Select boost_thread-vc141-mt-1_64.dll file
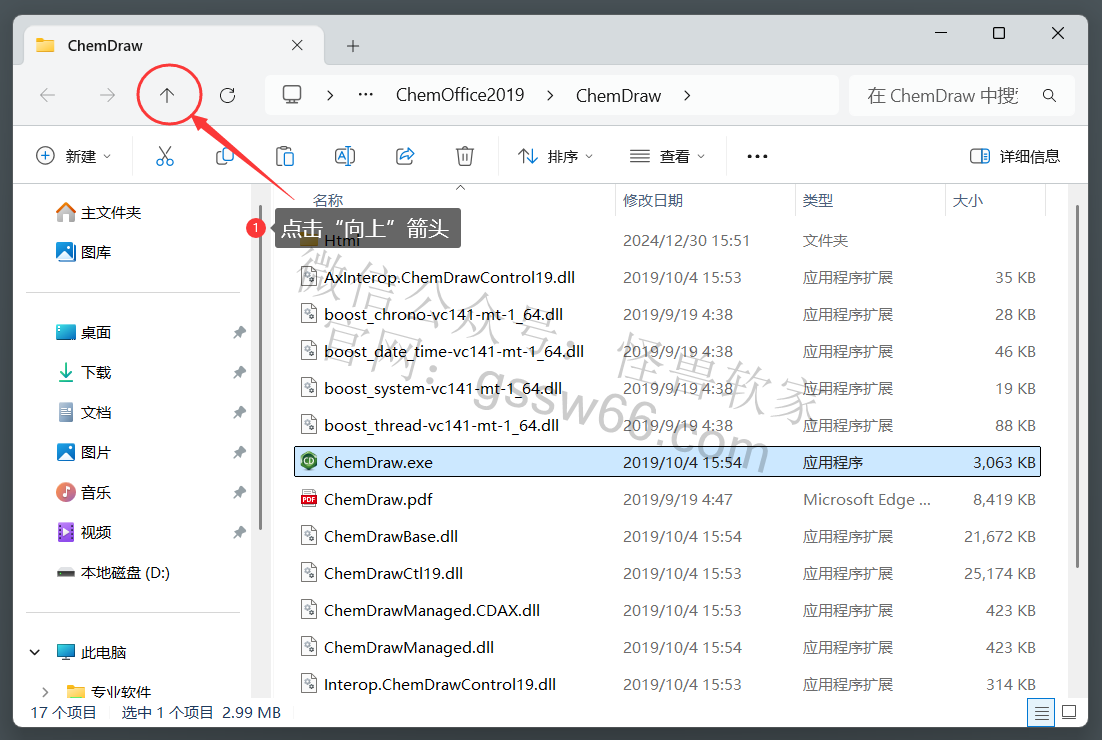Viewport: 1102px width, 740px height. pyautogui.click(x=667, y=426)
